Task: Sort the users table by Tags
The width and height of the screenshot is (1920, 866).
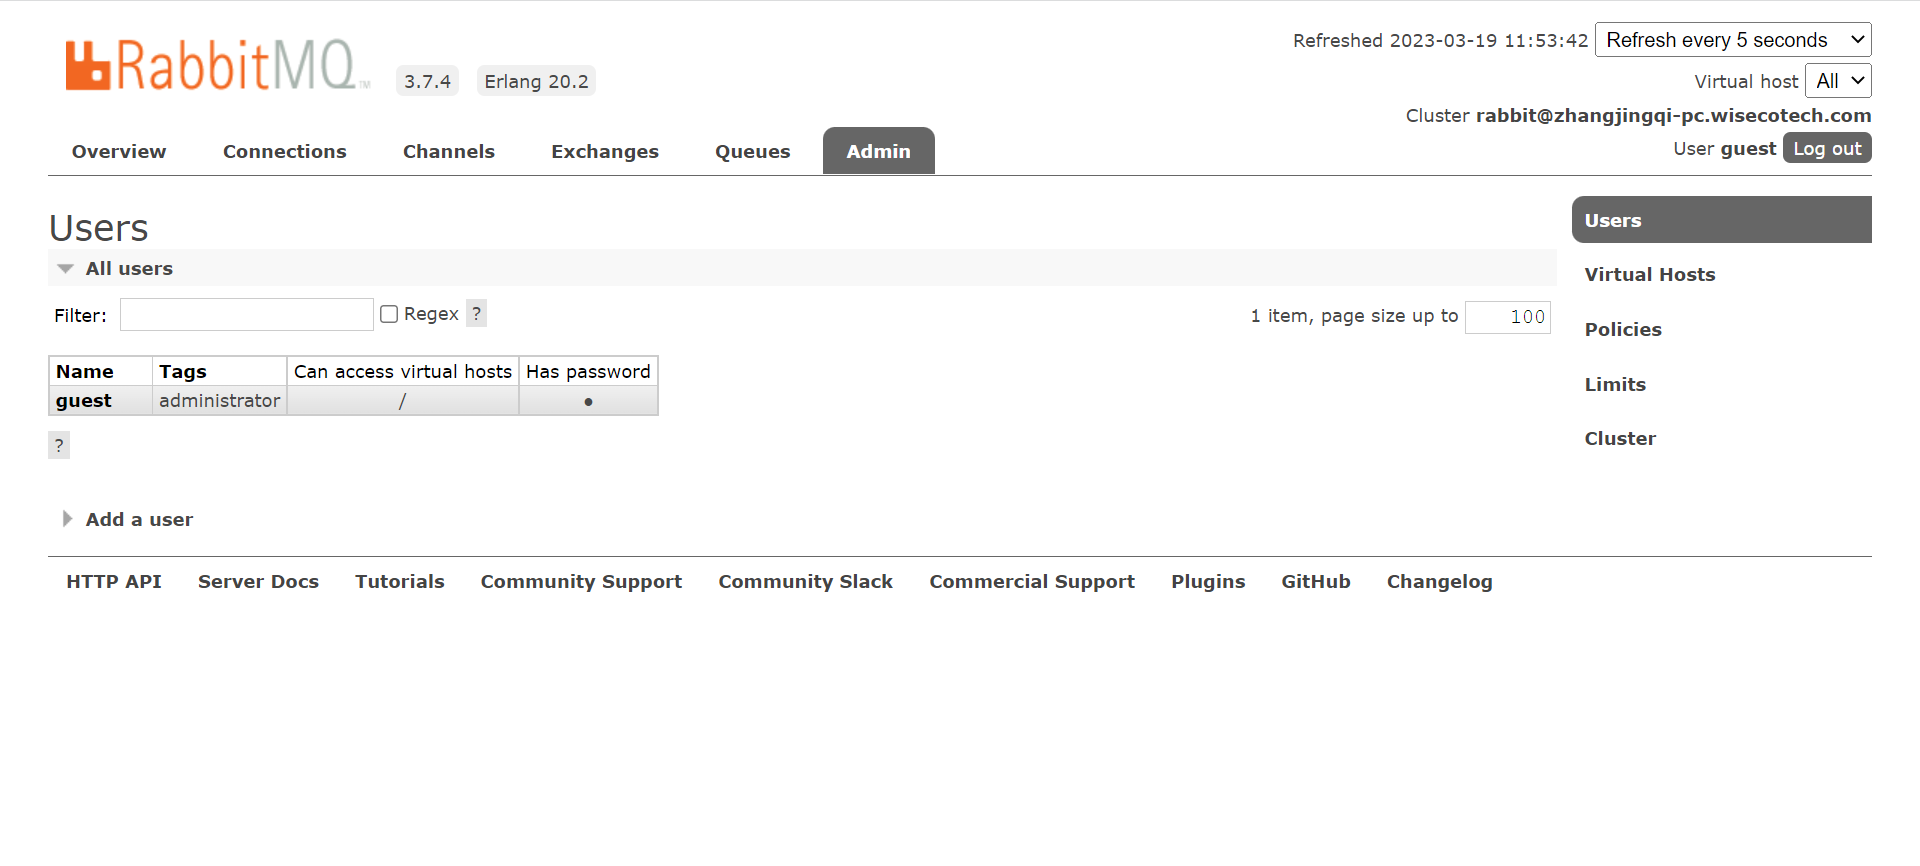Action: click(183, 371)
